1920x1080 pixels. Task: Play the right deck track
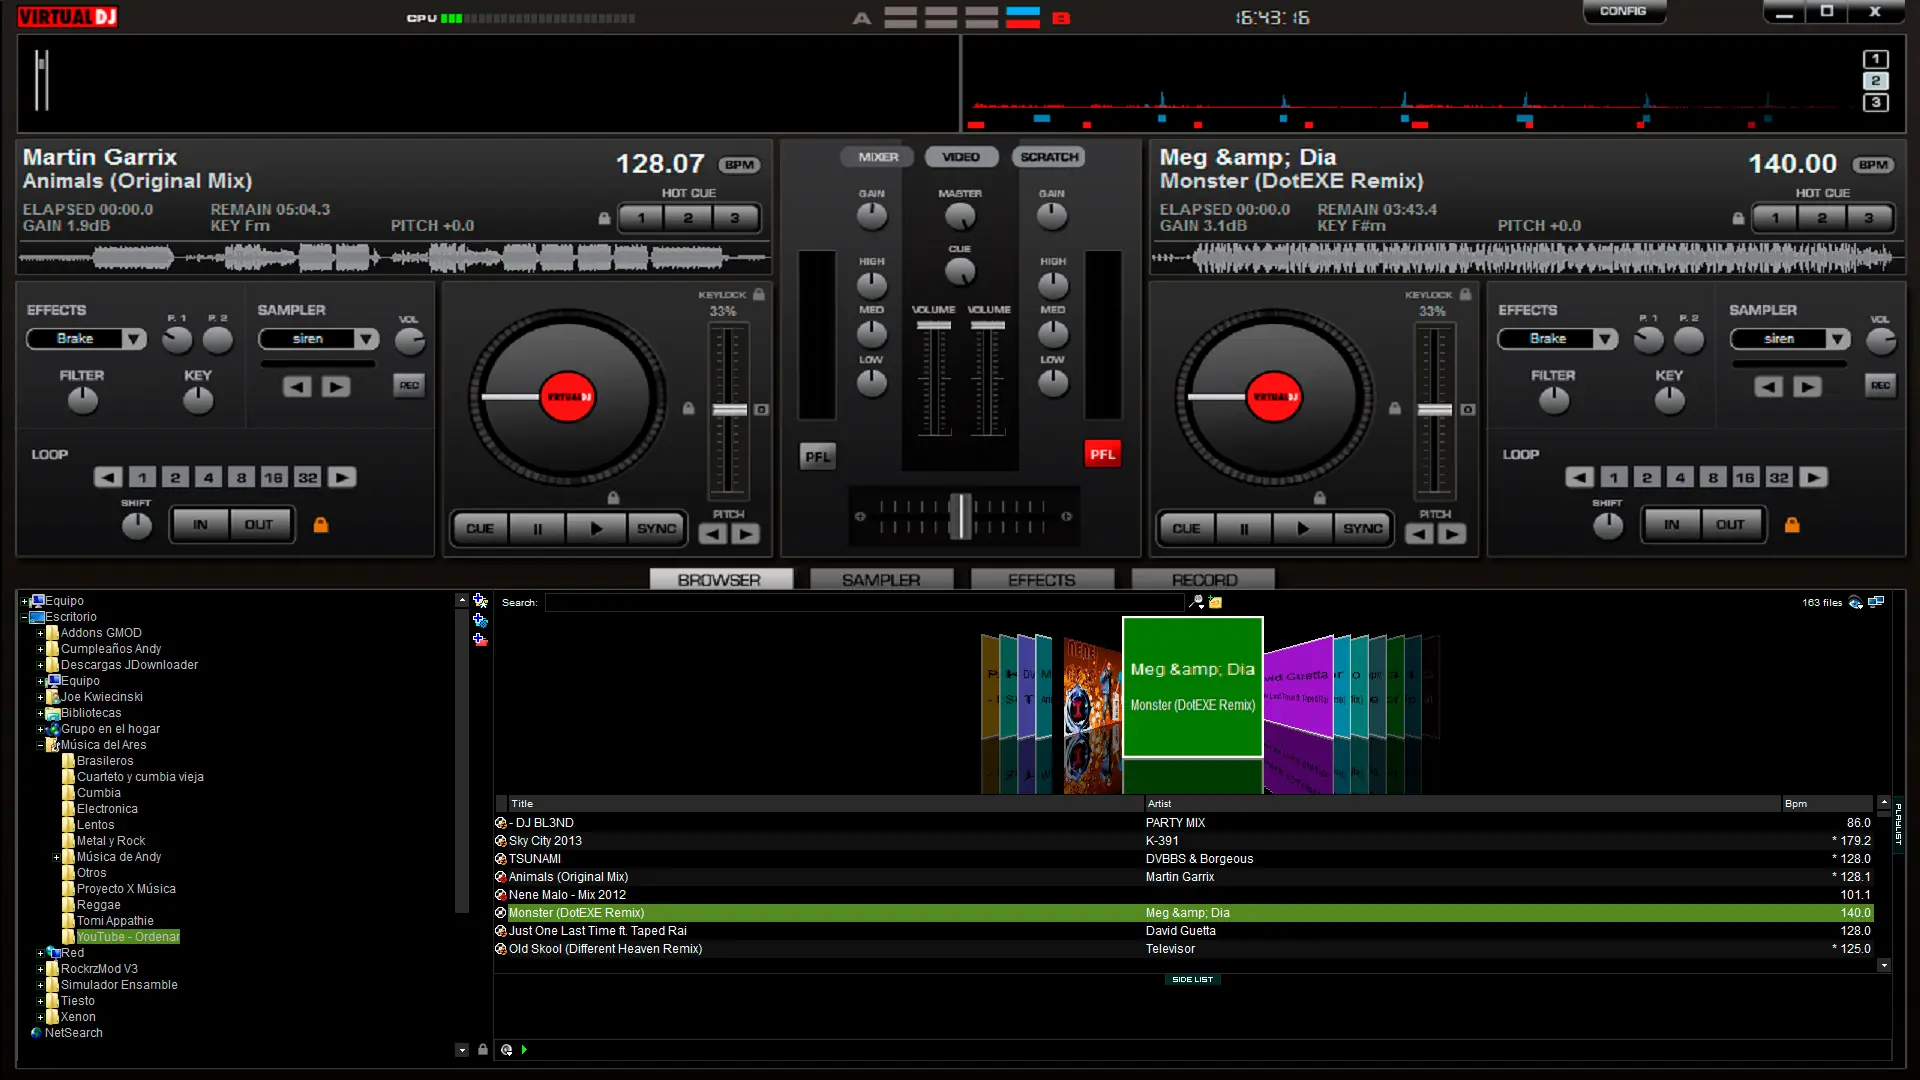(1303, 528)
